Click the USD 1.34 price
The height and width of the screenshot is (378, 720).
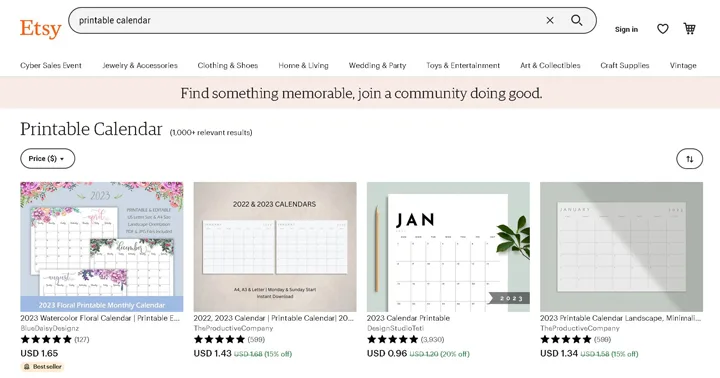point(559,353)
